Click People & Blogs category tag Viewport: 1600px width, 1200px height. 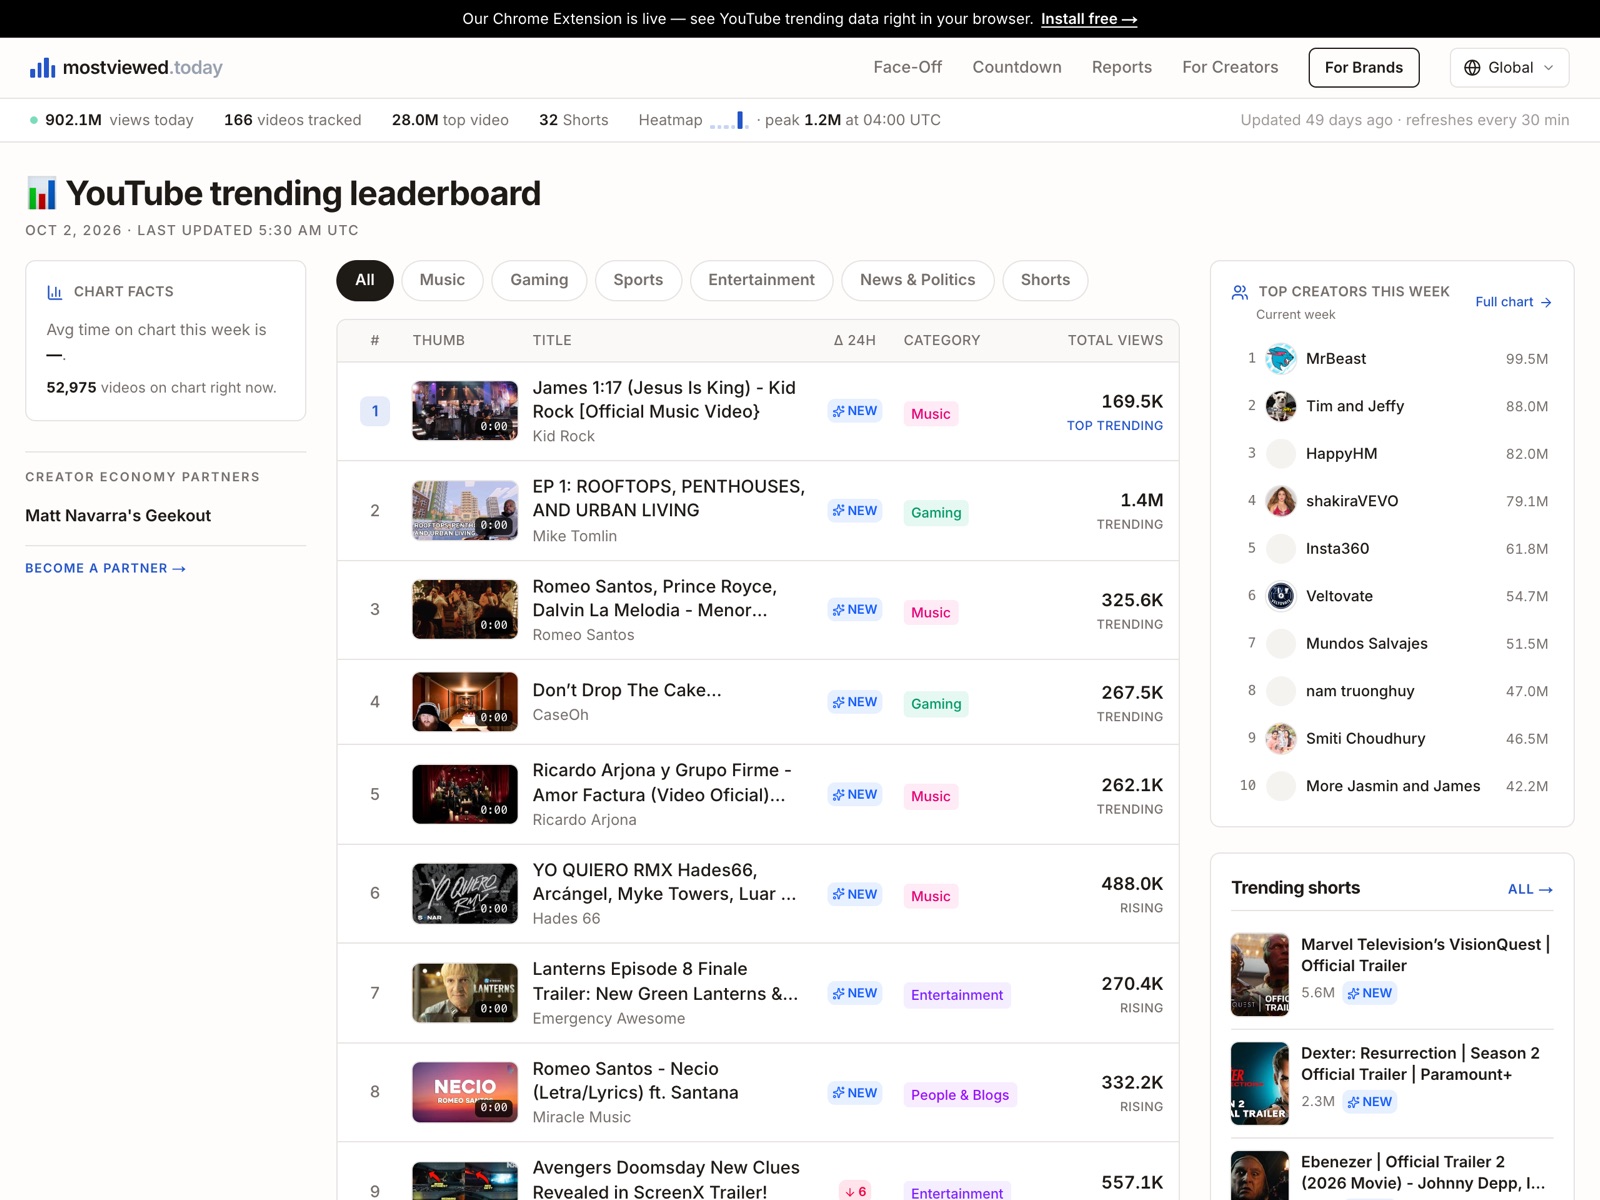960,1095
